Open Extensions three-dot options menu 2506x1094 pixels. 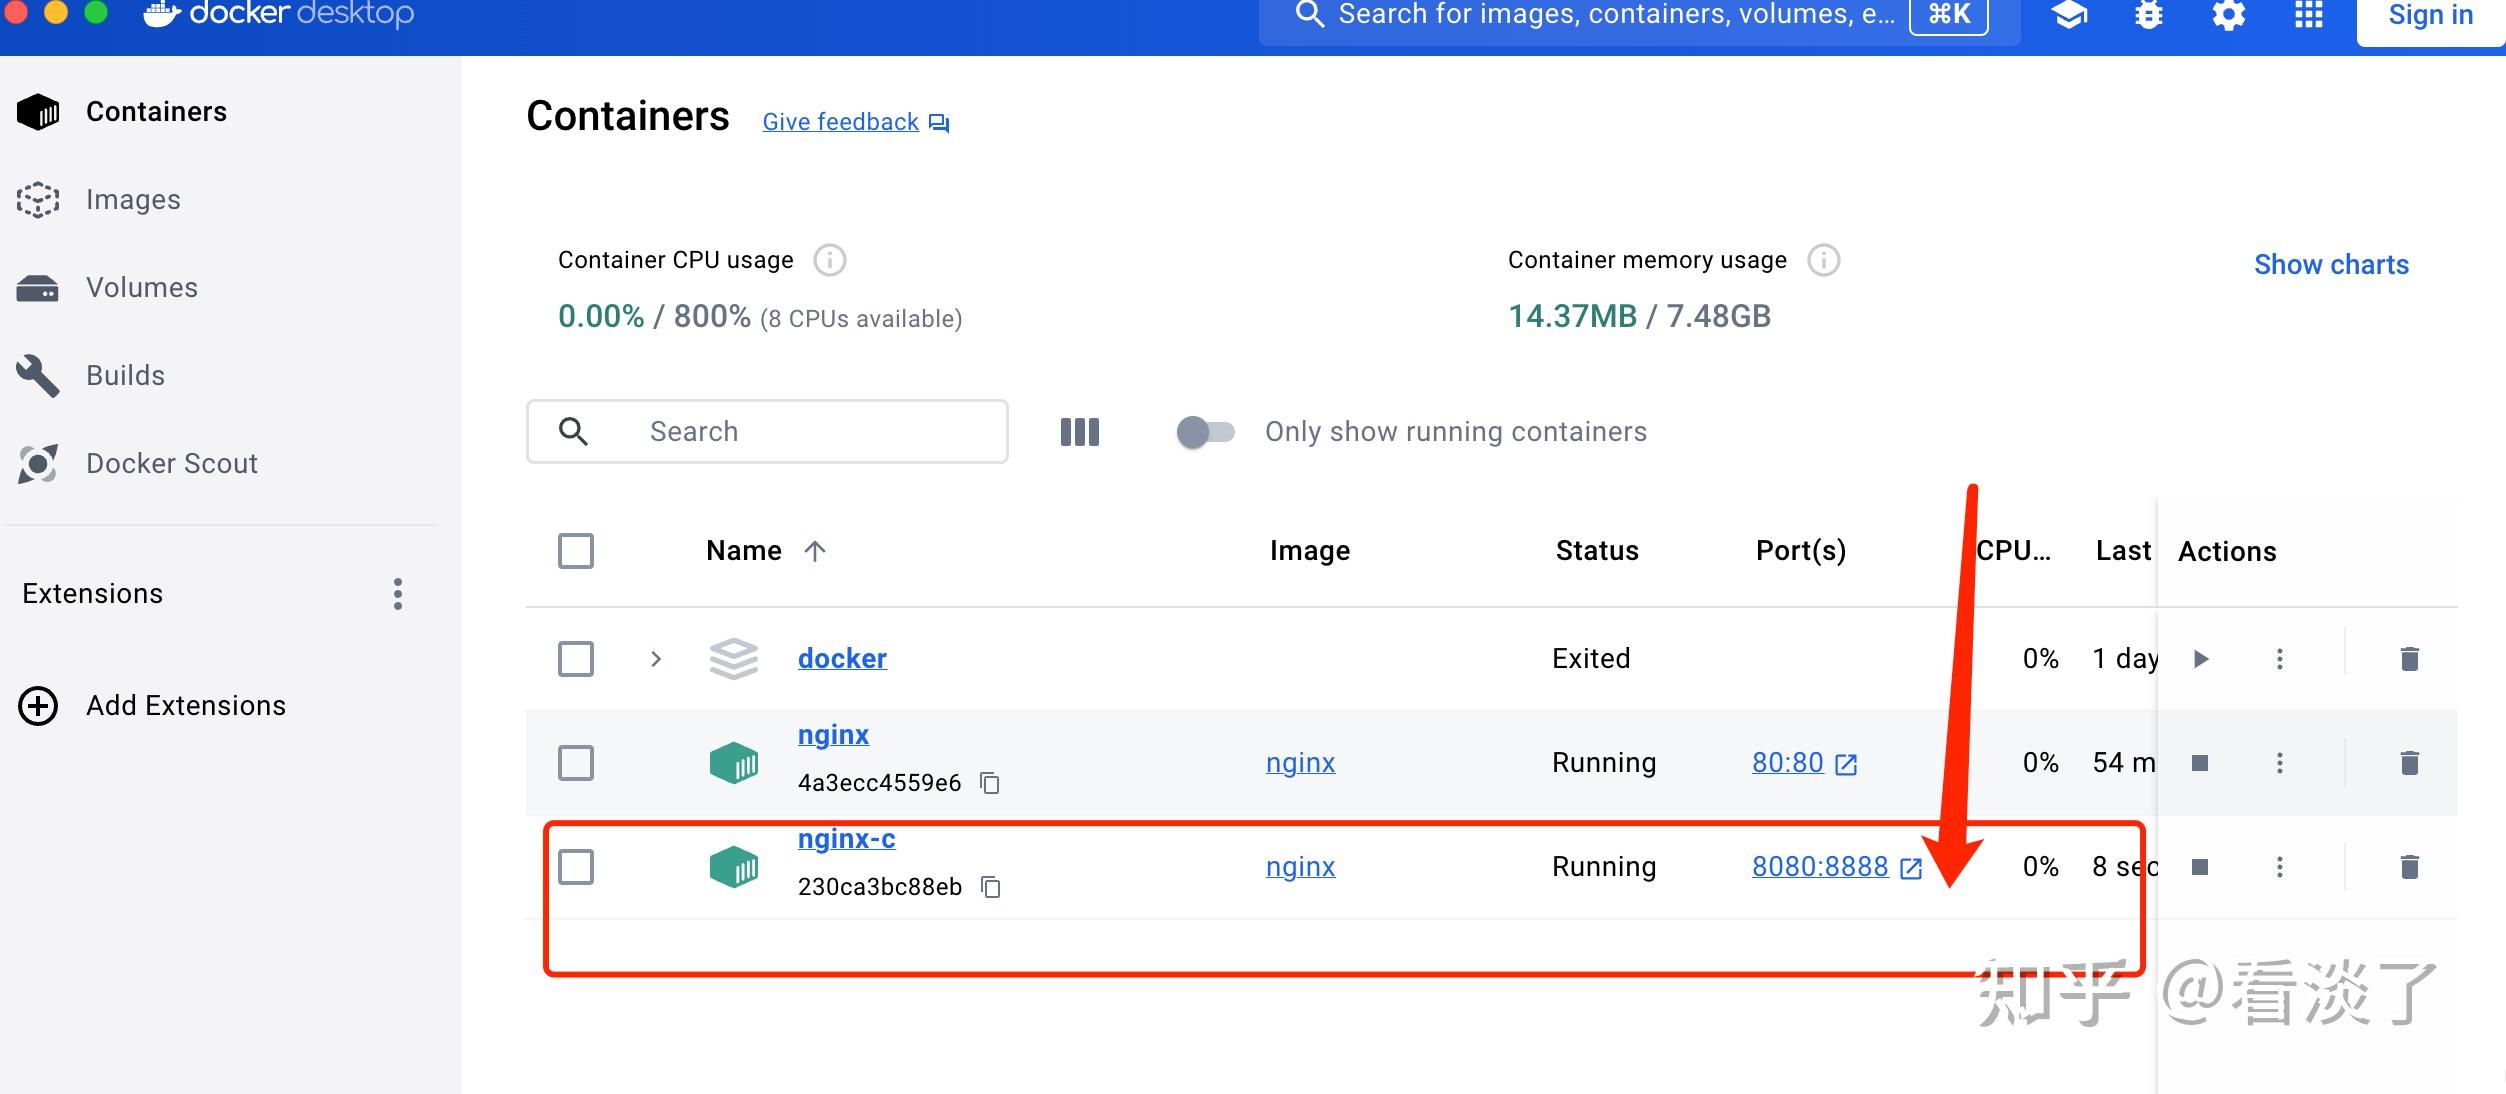point(397,594)
